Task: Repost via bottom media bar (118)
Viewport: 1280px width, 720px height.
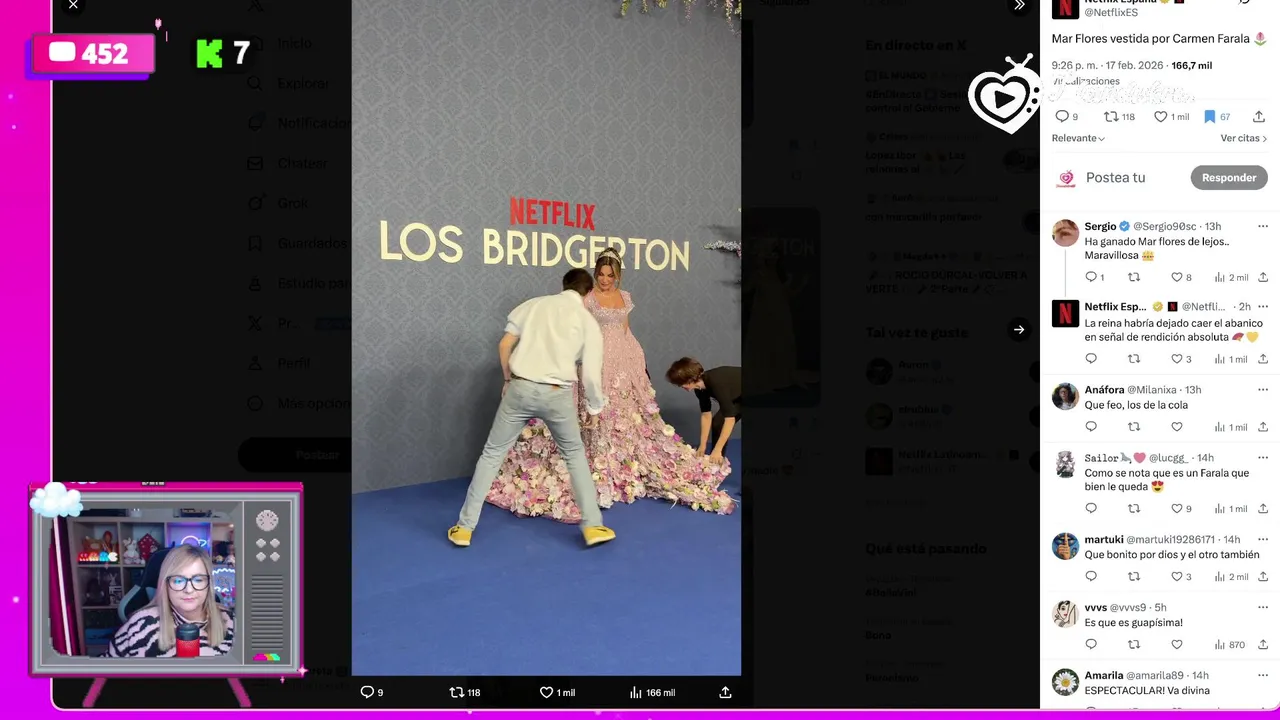Action: click(465, 692)
